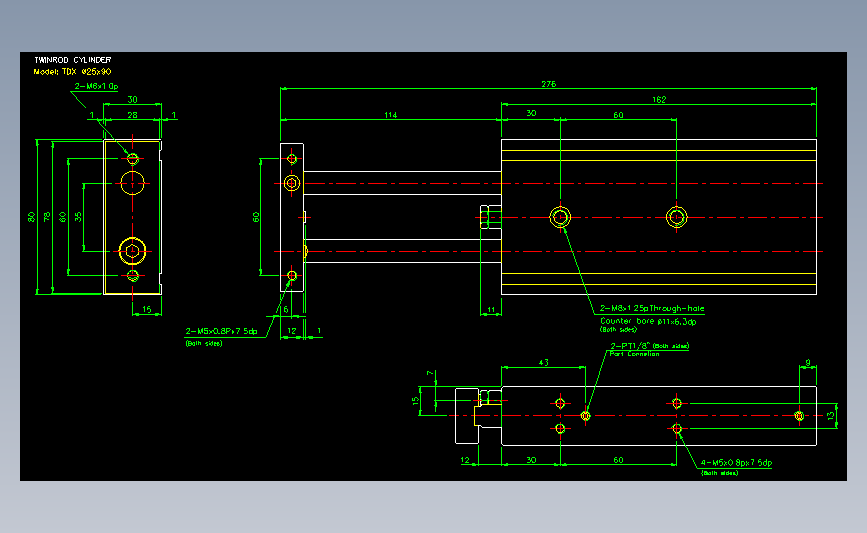Screen dimensions: 867x533
Task: Select the 43 port offset dimension
Action: pos(544,363)
